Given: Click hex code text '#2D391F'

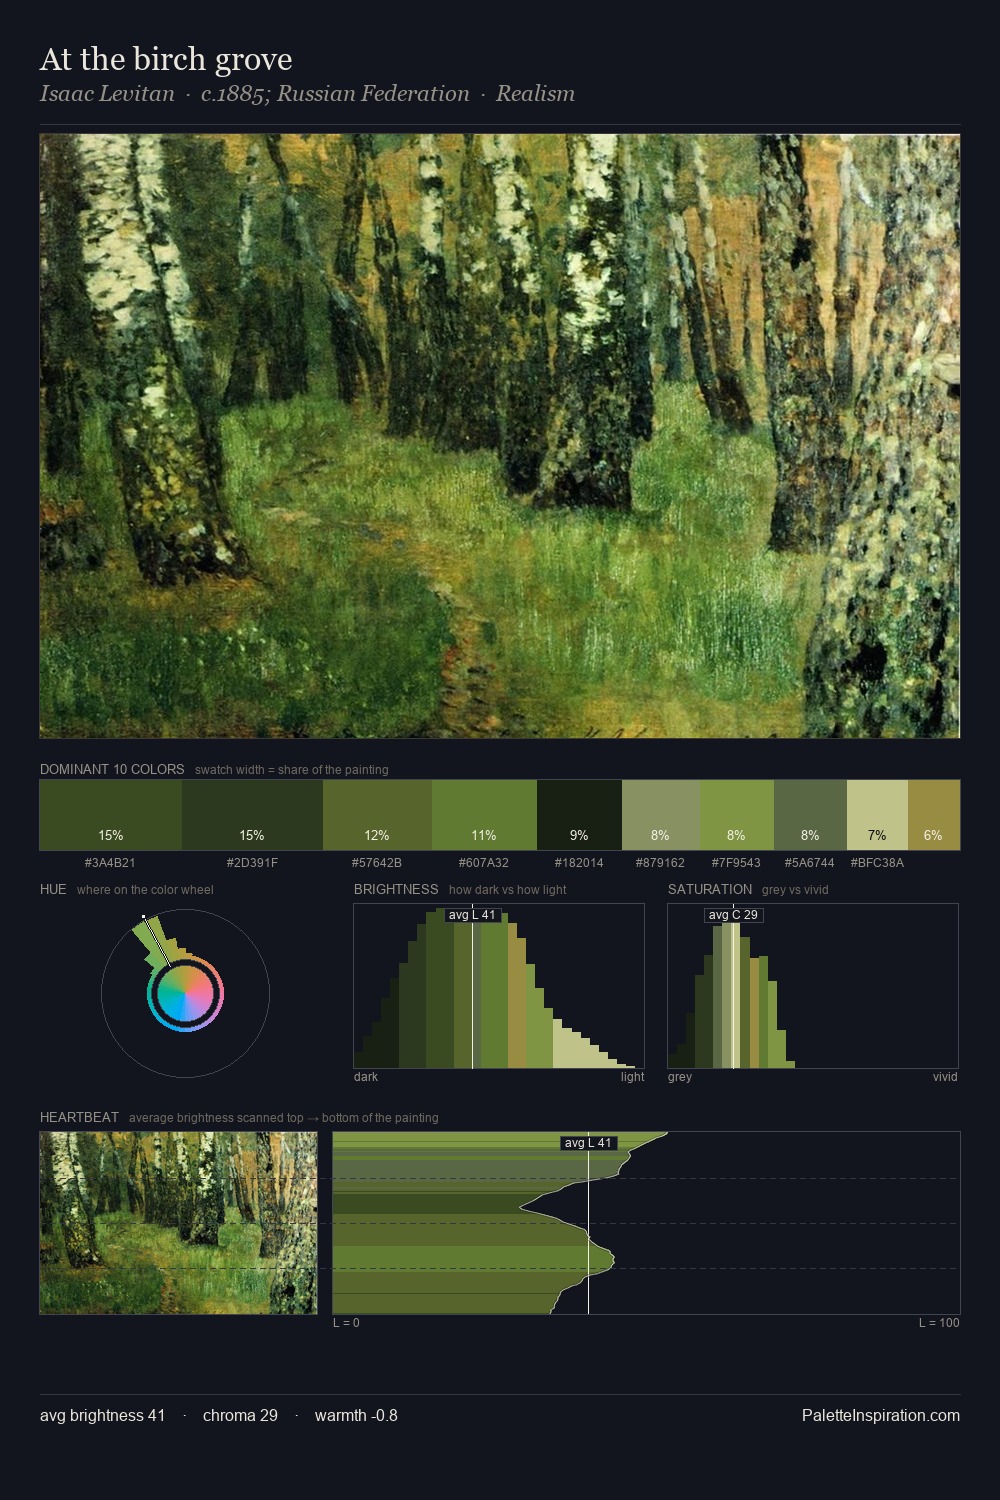Looking at the screenshot, I should 252,862.
